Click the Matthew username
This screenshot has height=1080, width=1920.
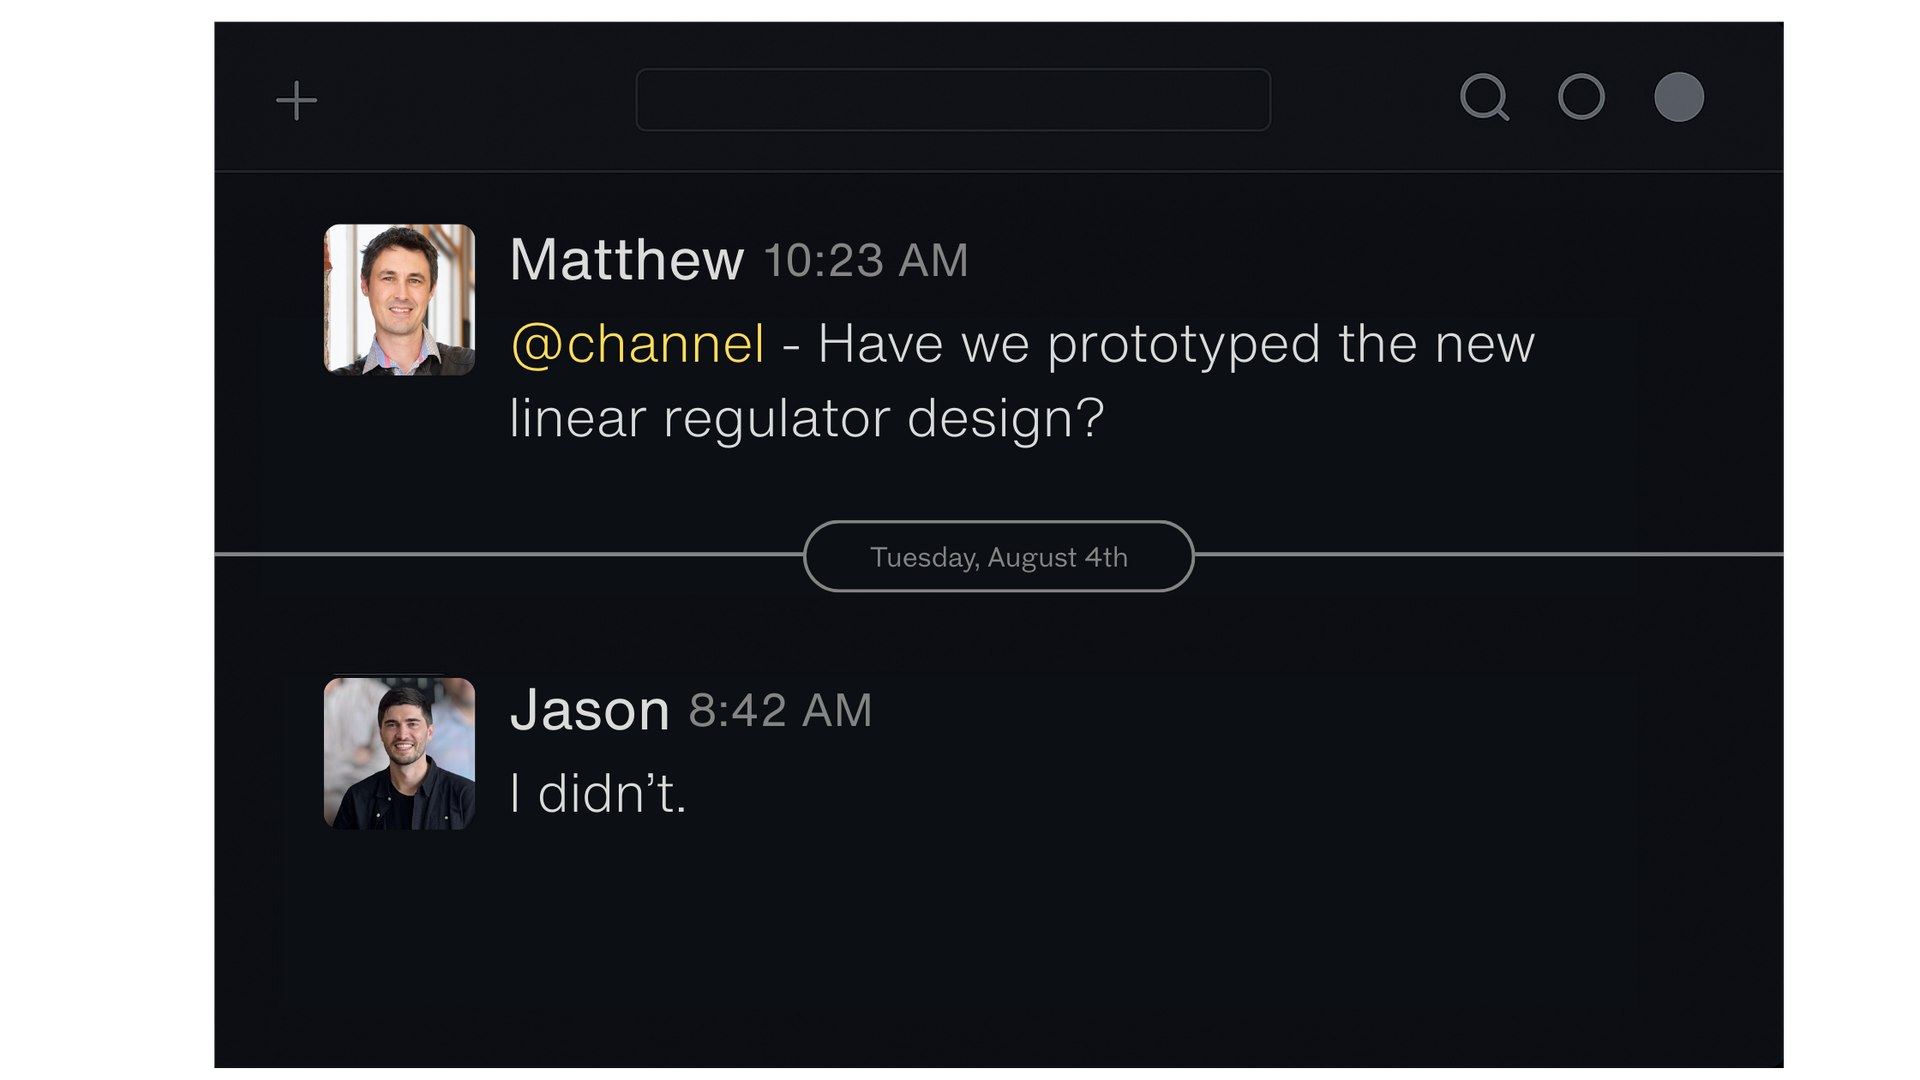[x=627, y=260]
